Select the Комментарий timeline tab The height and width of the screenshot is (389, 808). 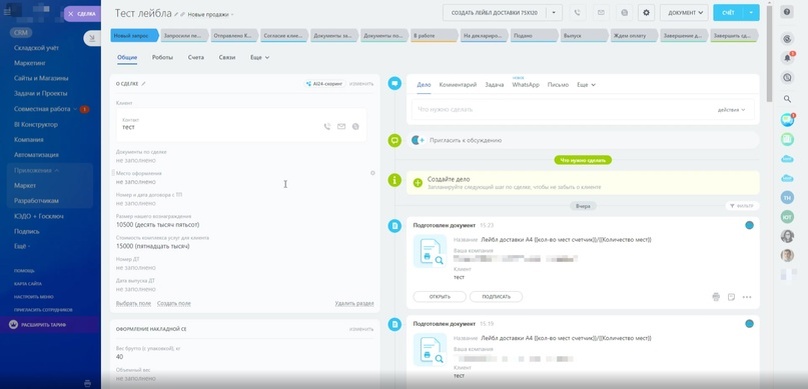click(458, 84)
